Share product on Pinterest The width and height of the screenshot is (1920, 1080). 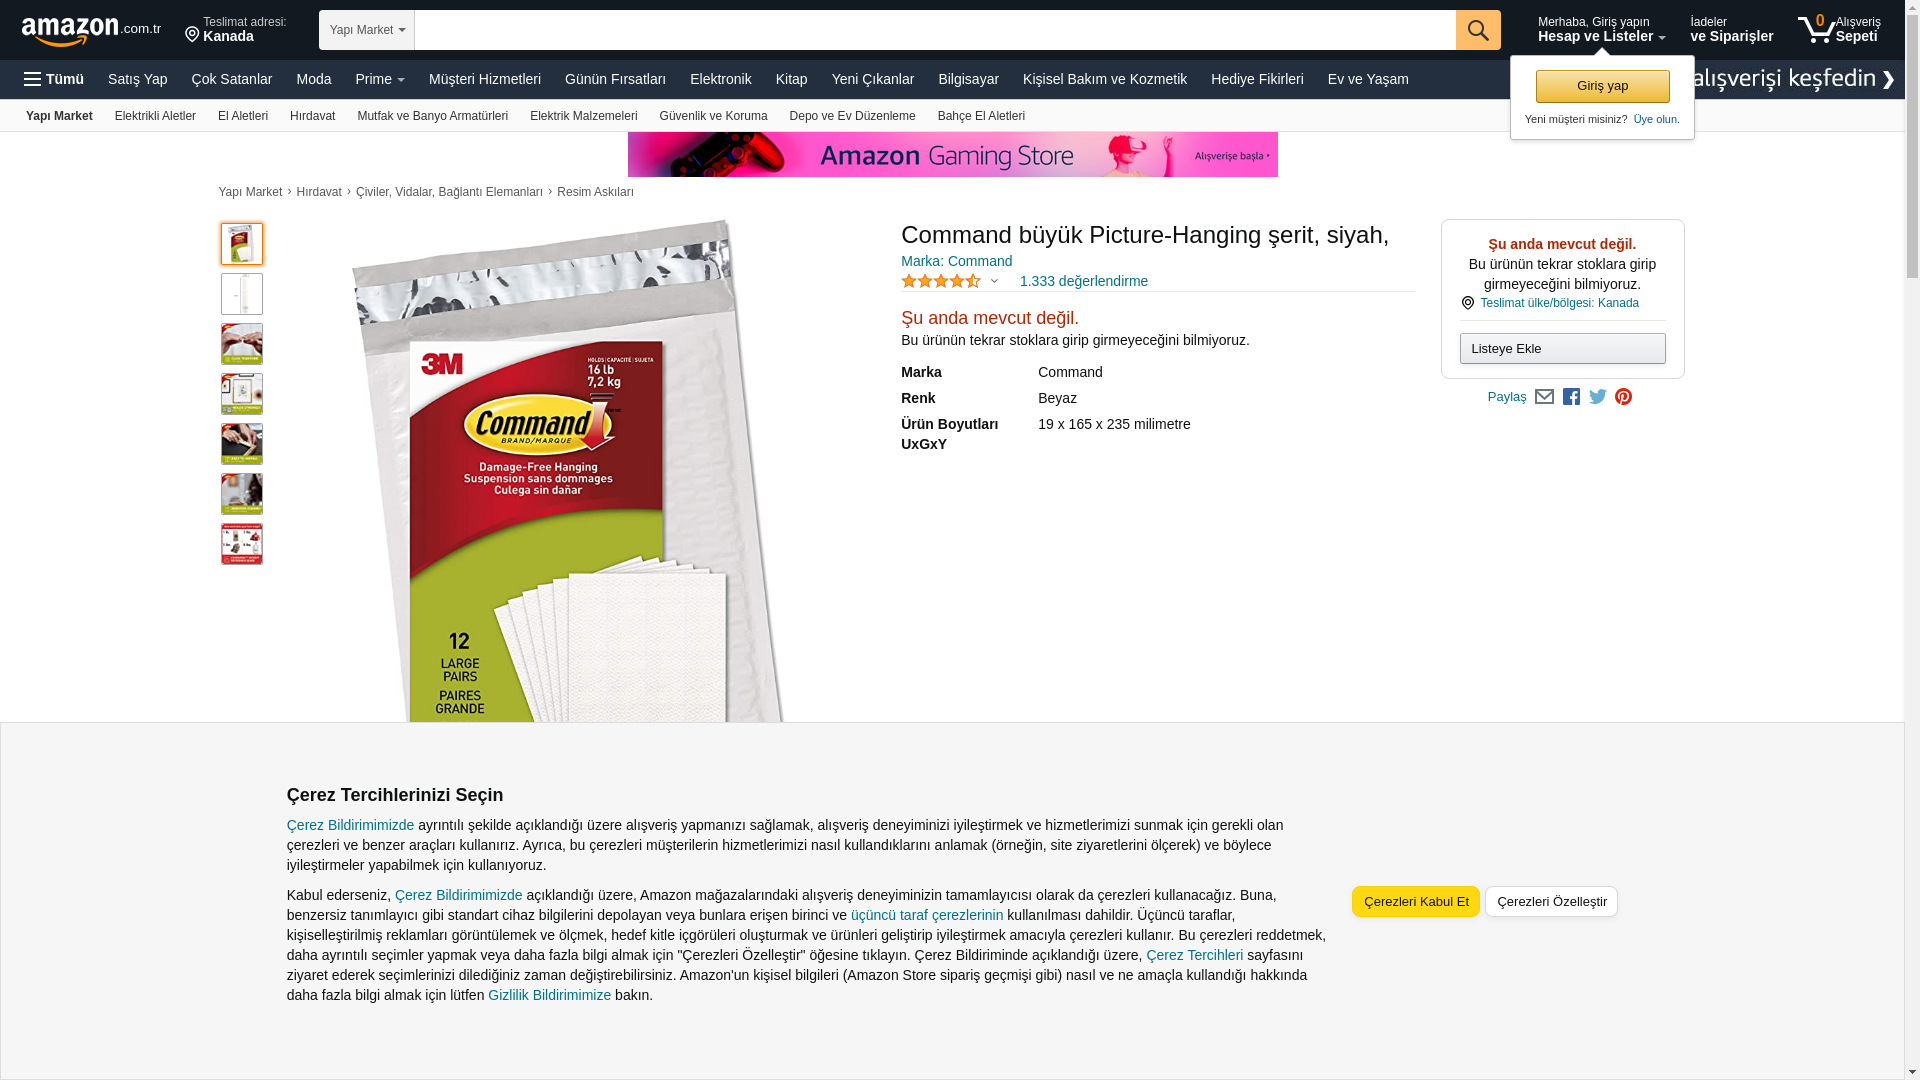(1623, 397)
